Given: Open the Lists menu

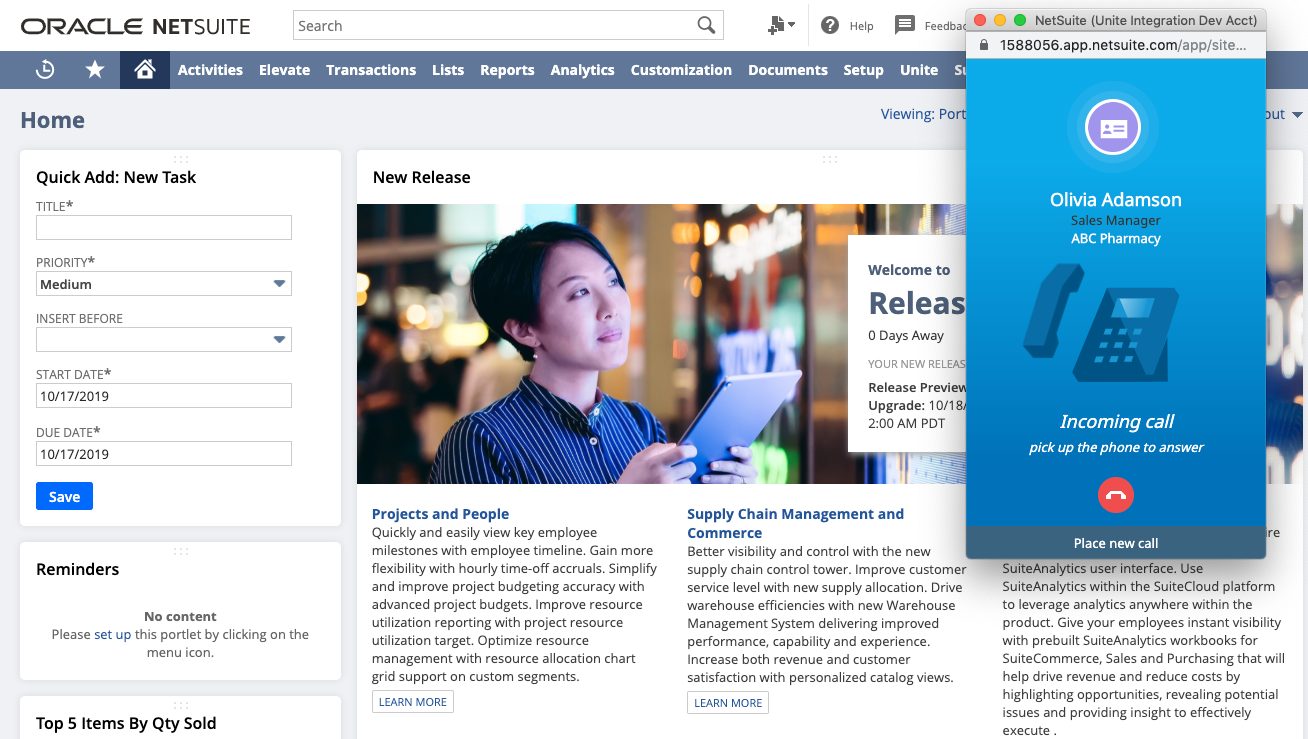Looking at the screenshot, I should pos(448,70).
